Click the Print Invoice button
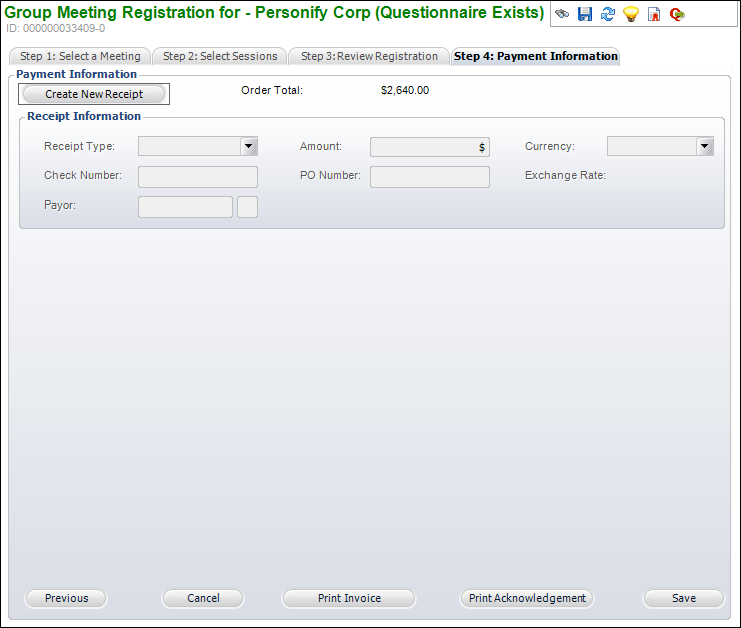741x628 pixels. click(349, 598)
